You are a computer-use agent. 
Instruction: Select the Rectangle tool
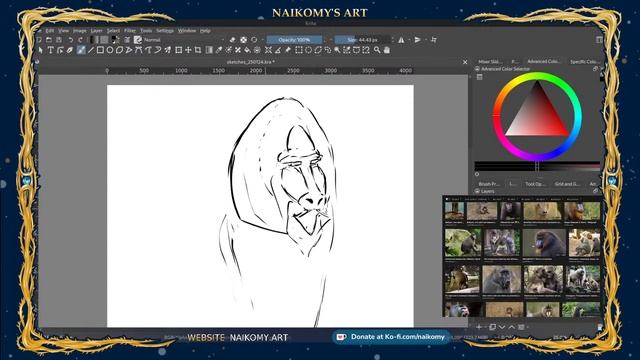(100, 50)
